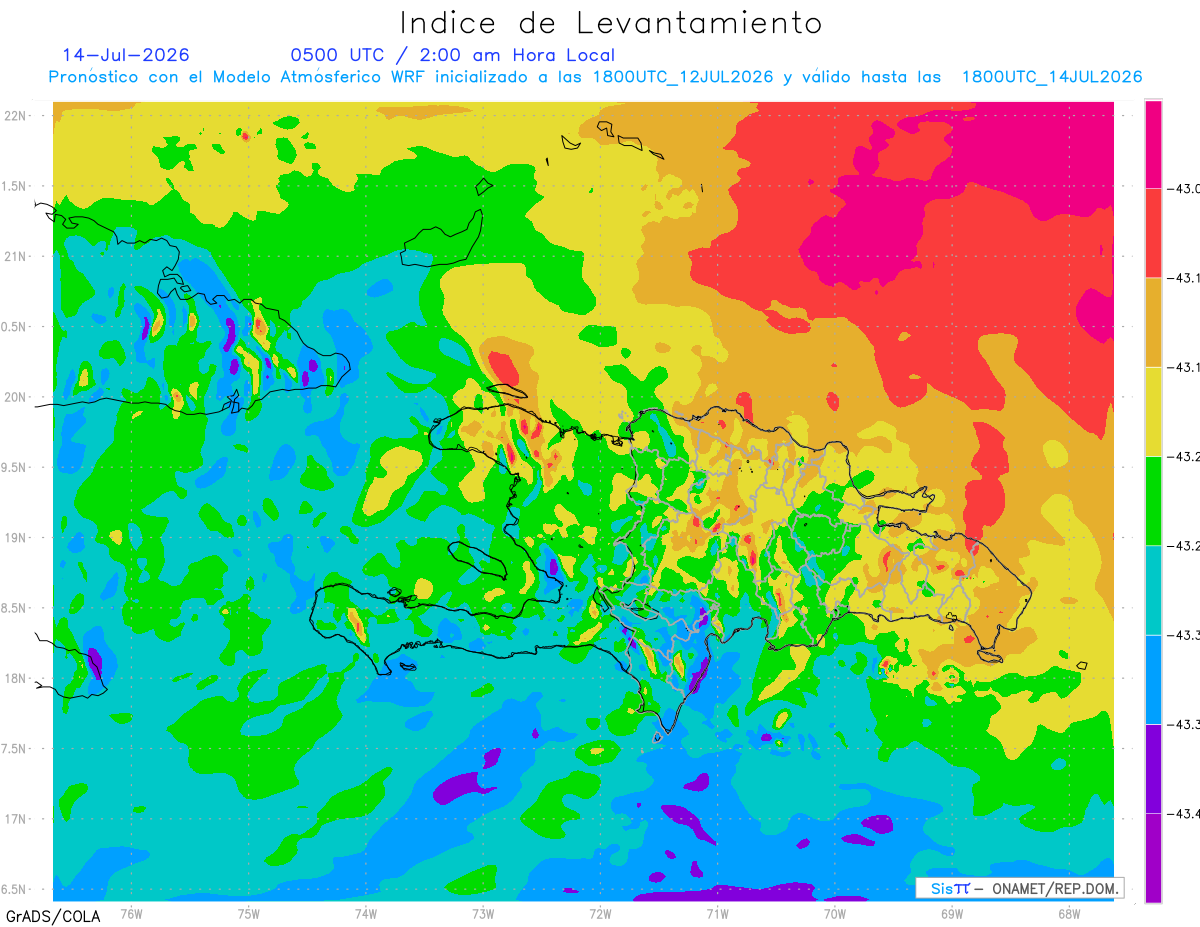Image resolution: width=1200 pixels, height=927 pixels.
Task: Click the 'SisTT - ONAMET/REP.DOM.' watermark box
Action: point(1019,888)
